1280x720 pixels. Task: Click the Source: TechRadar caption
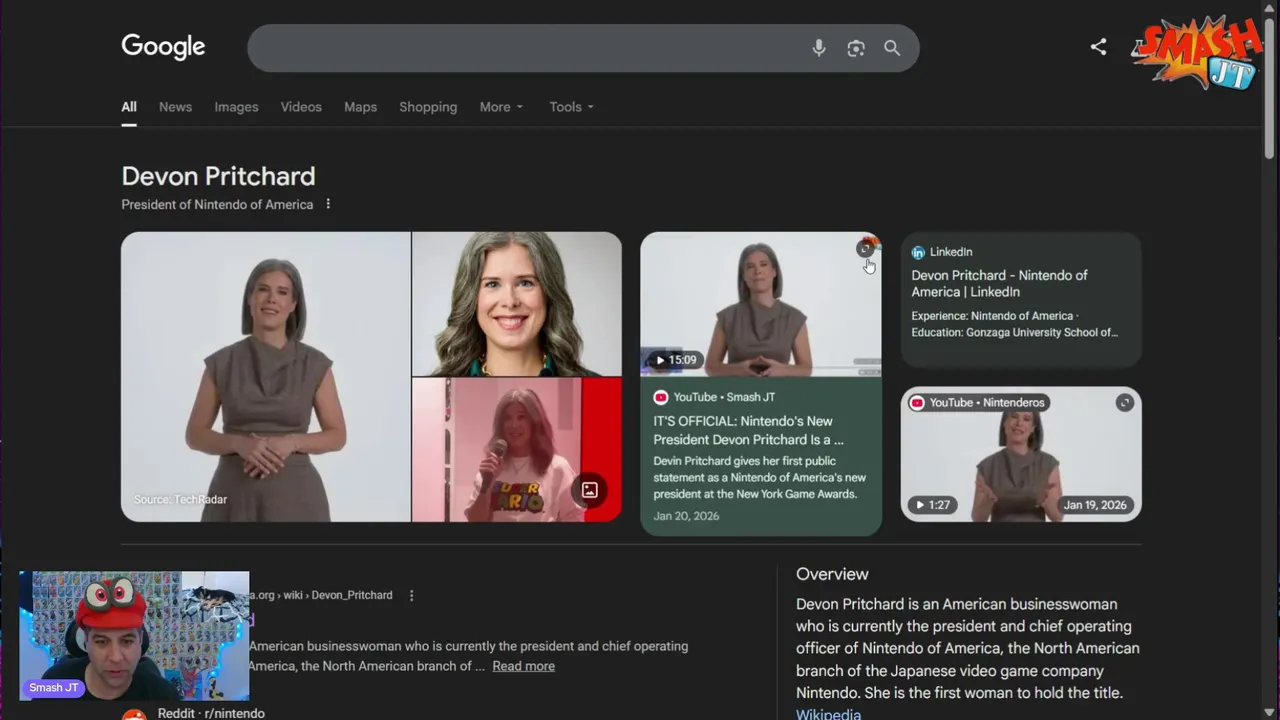pos(180,499)
